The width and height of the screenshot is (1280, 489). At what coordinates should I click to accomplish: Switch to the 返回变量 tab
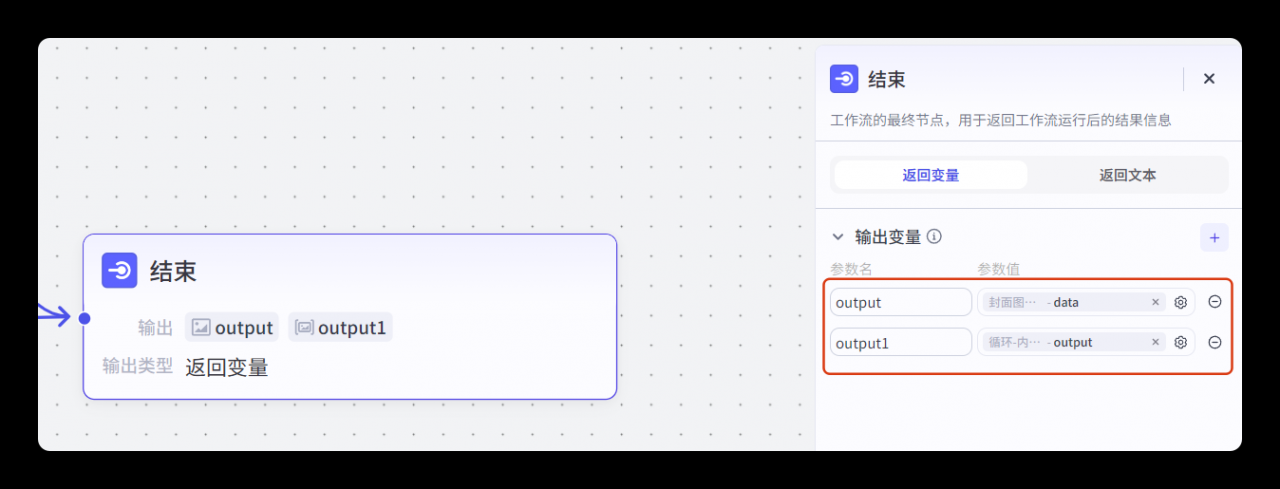[x=931, y=175]
